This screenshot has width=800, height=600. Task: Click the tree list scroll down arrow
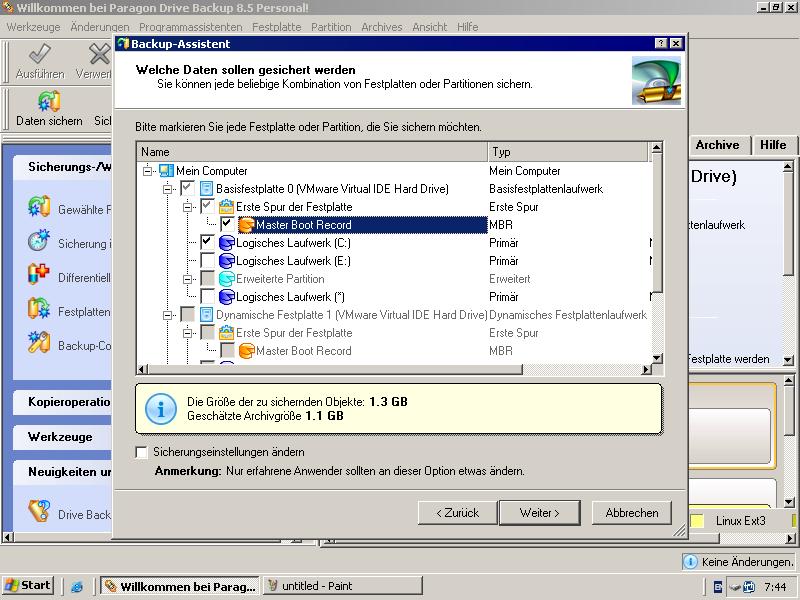point(657,359)
